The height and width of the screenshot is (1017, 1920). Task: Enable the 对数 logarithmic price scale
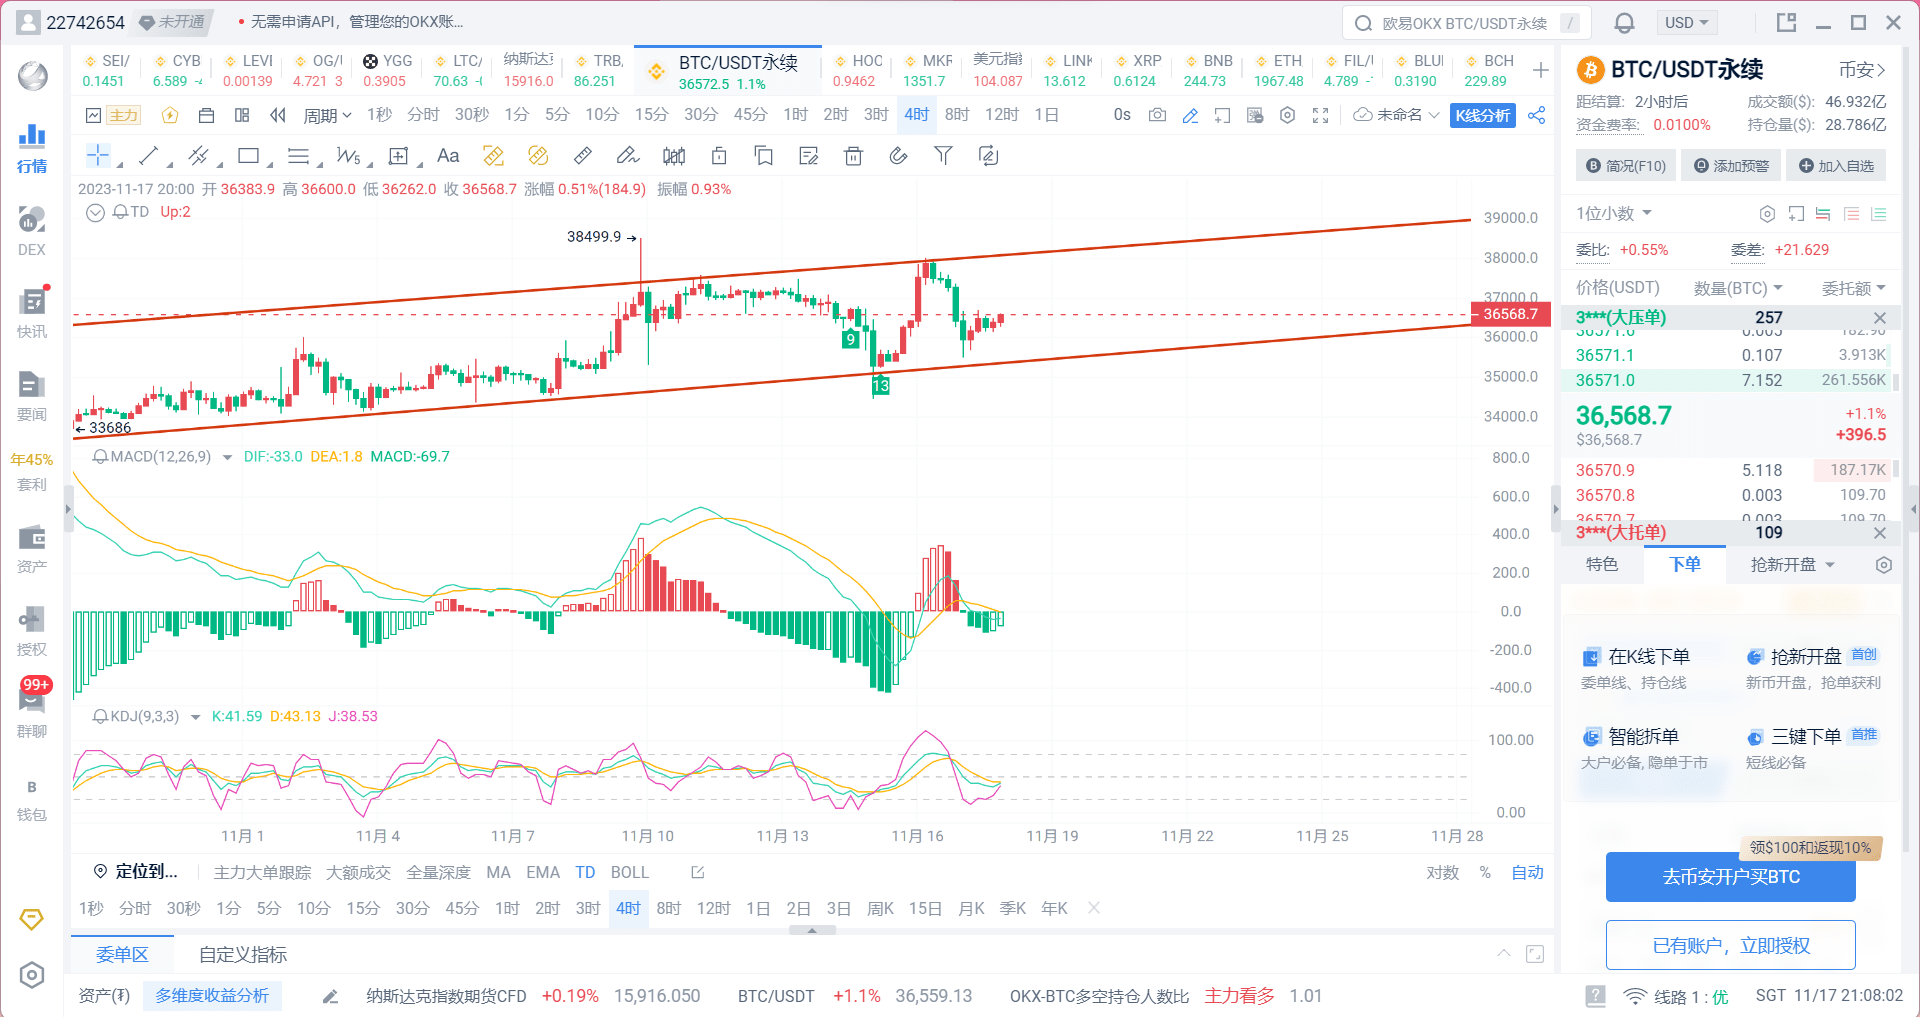click(1443, 872)
